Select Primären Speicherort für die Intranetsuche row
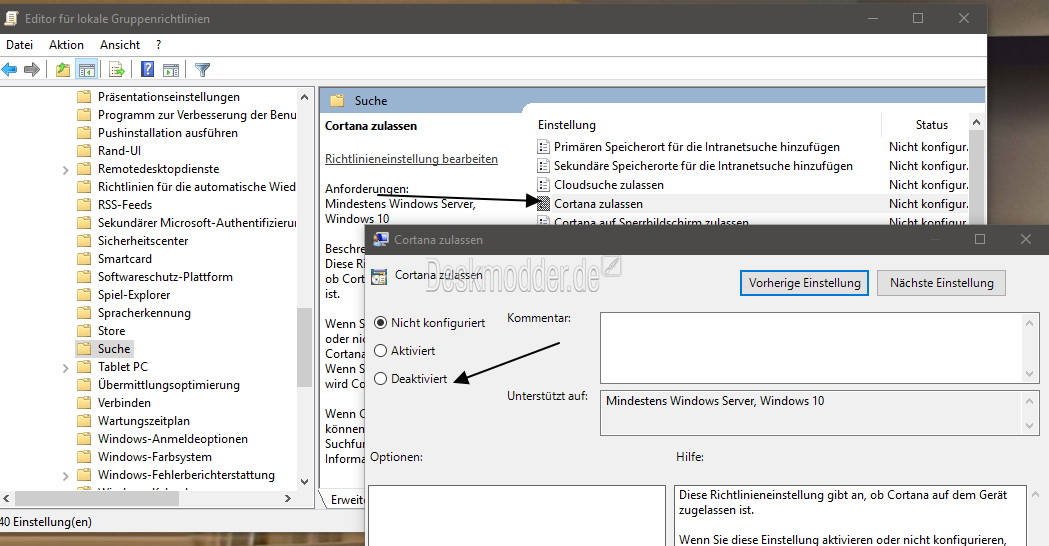The width and height of the screenshot is (1049, 546). 752,147
